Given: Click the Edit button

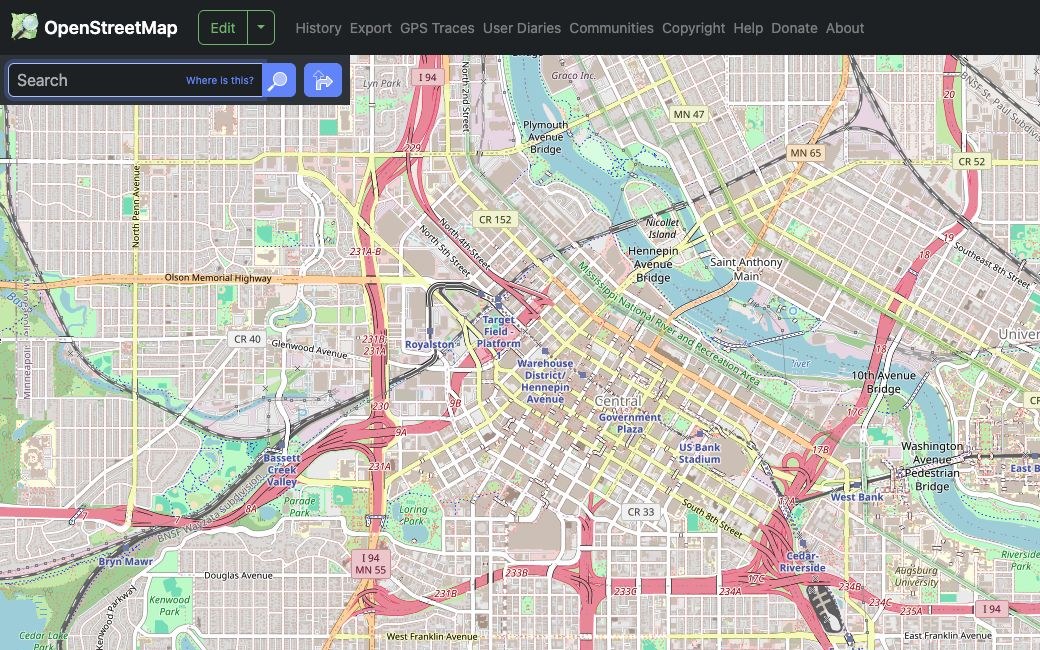Looking at the screenshot, I should pos(223,28).
